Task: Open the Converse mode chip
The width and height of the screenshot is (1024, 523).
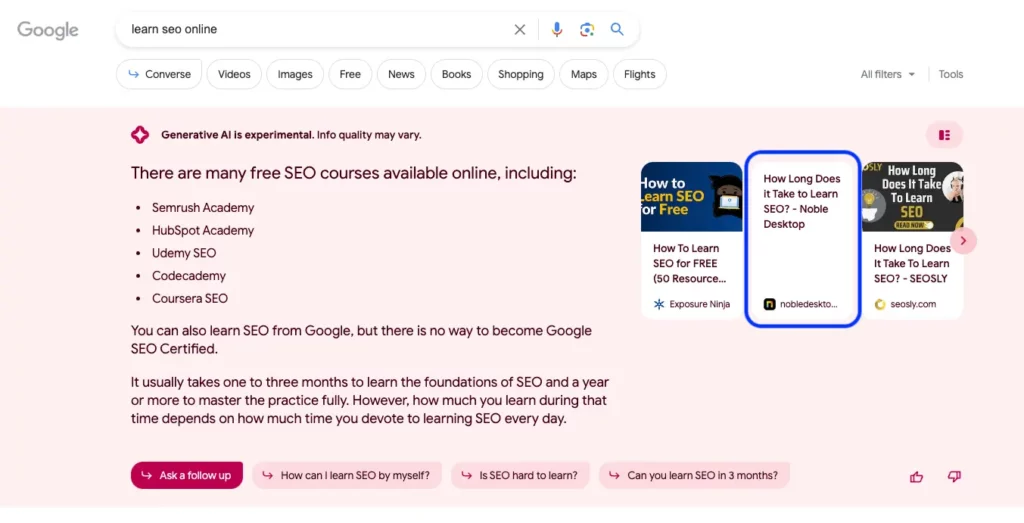Action: (x=159, y=74)
